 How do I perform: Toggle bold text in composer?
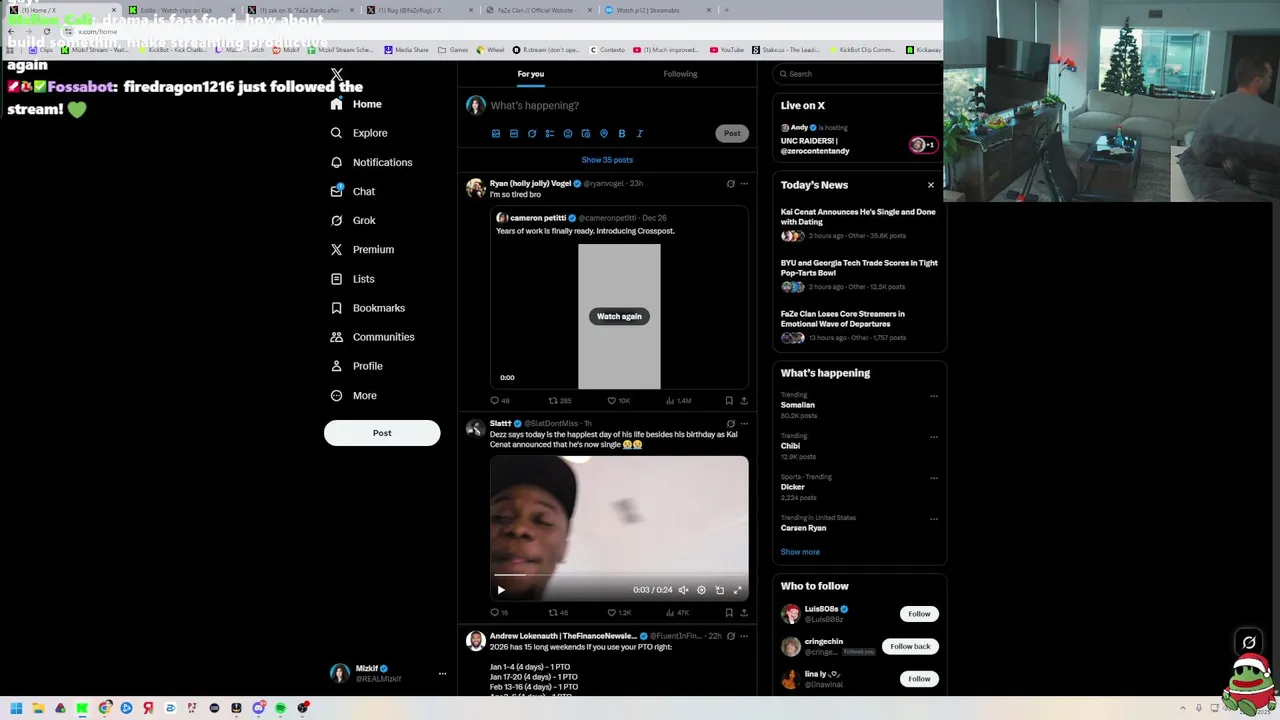pyautogui.click(x=622, y=133)
